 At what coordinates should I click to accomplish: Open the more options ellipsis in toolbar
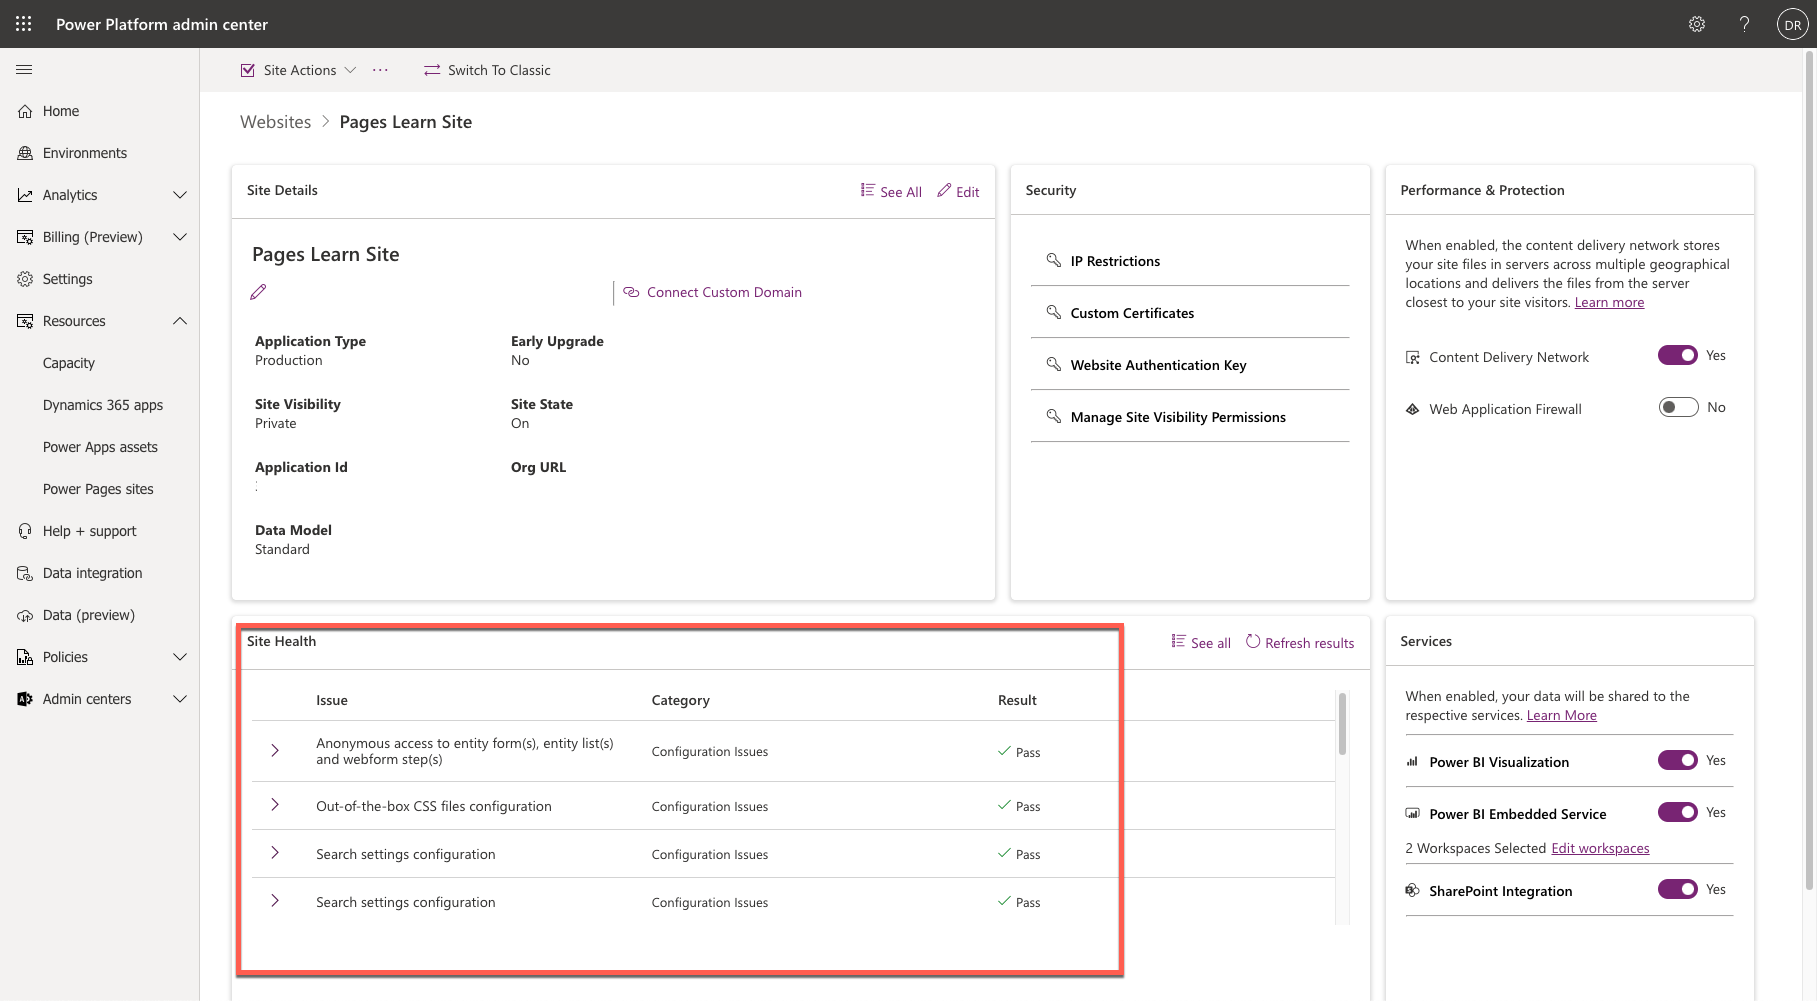pos(380,70)
